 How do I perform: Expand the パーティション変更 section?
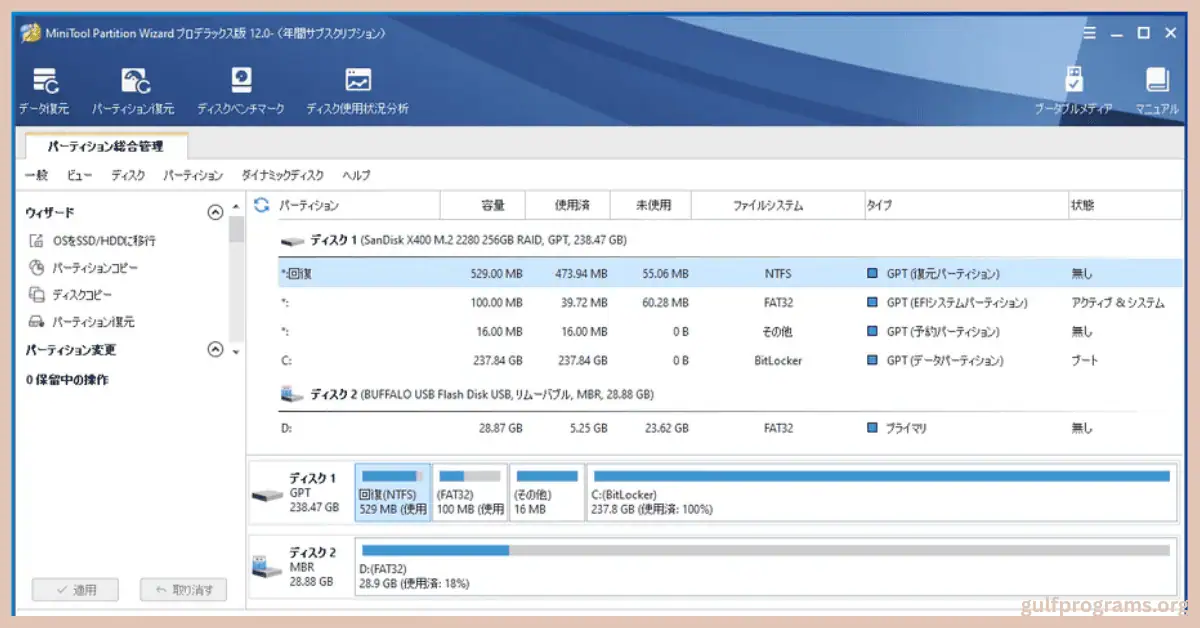coord(214,350)
